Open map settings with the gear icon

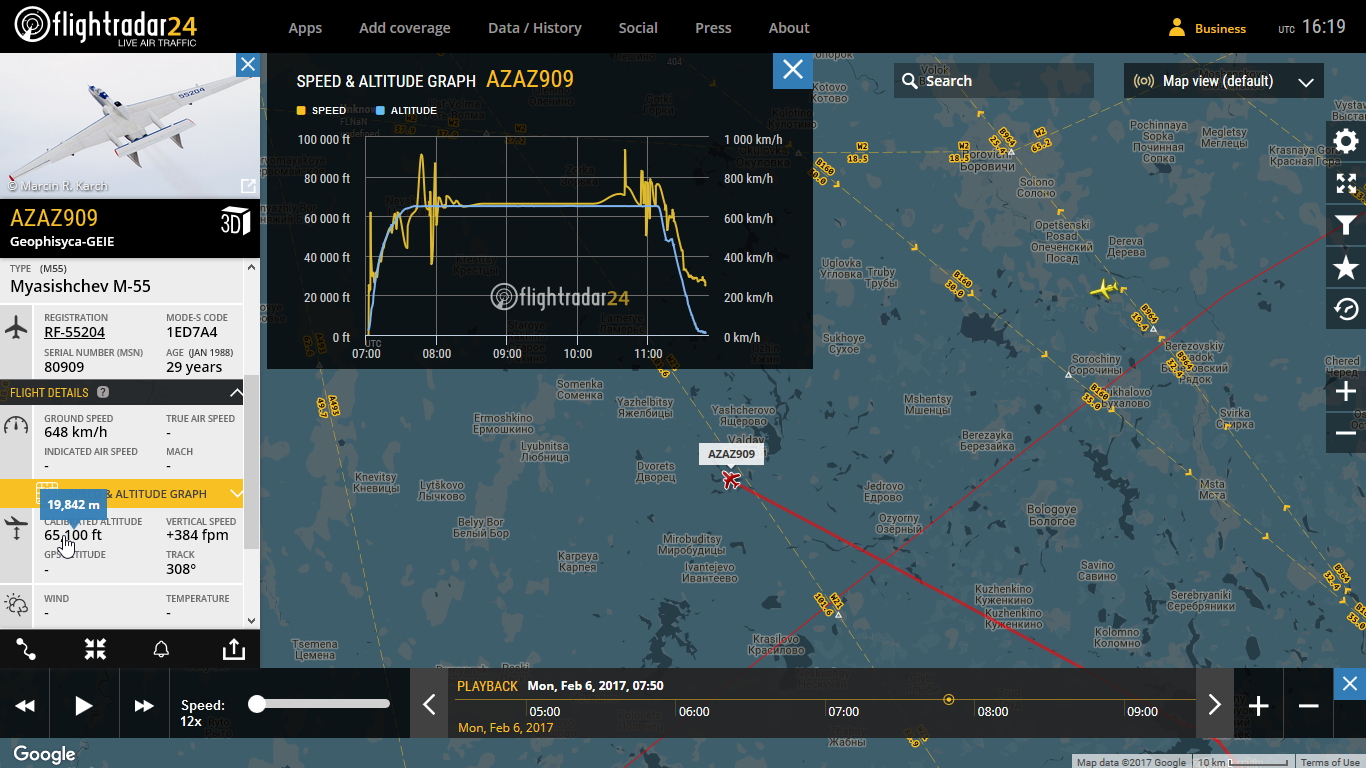click(x=1346, y=141)
